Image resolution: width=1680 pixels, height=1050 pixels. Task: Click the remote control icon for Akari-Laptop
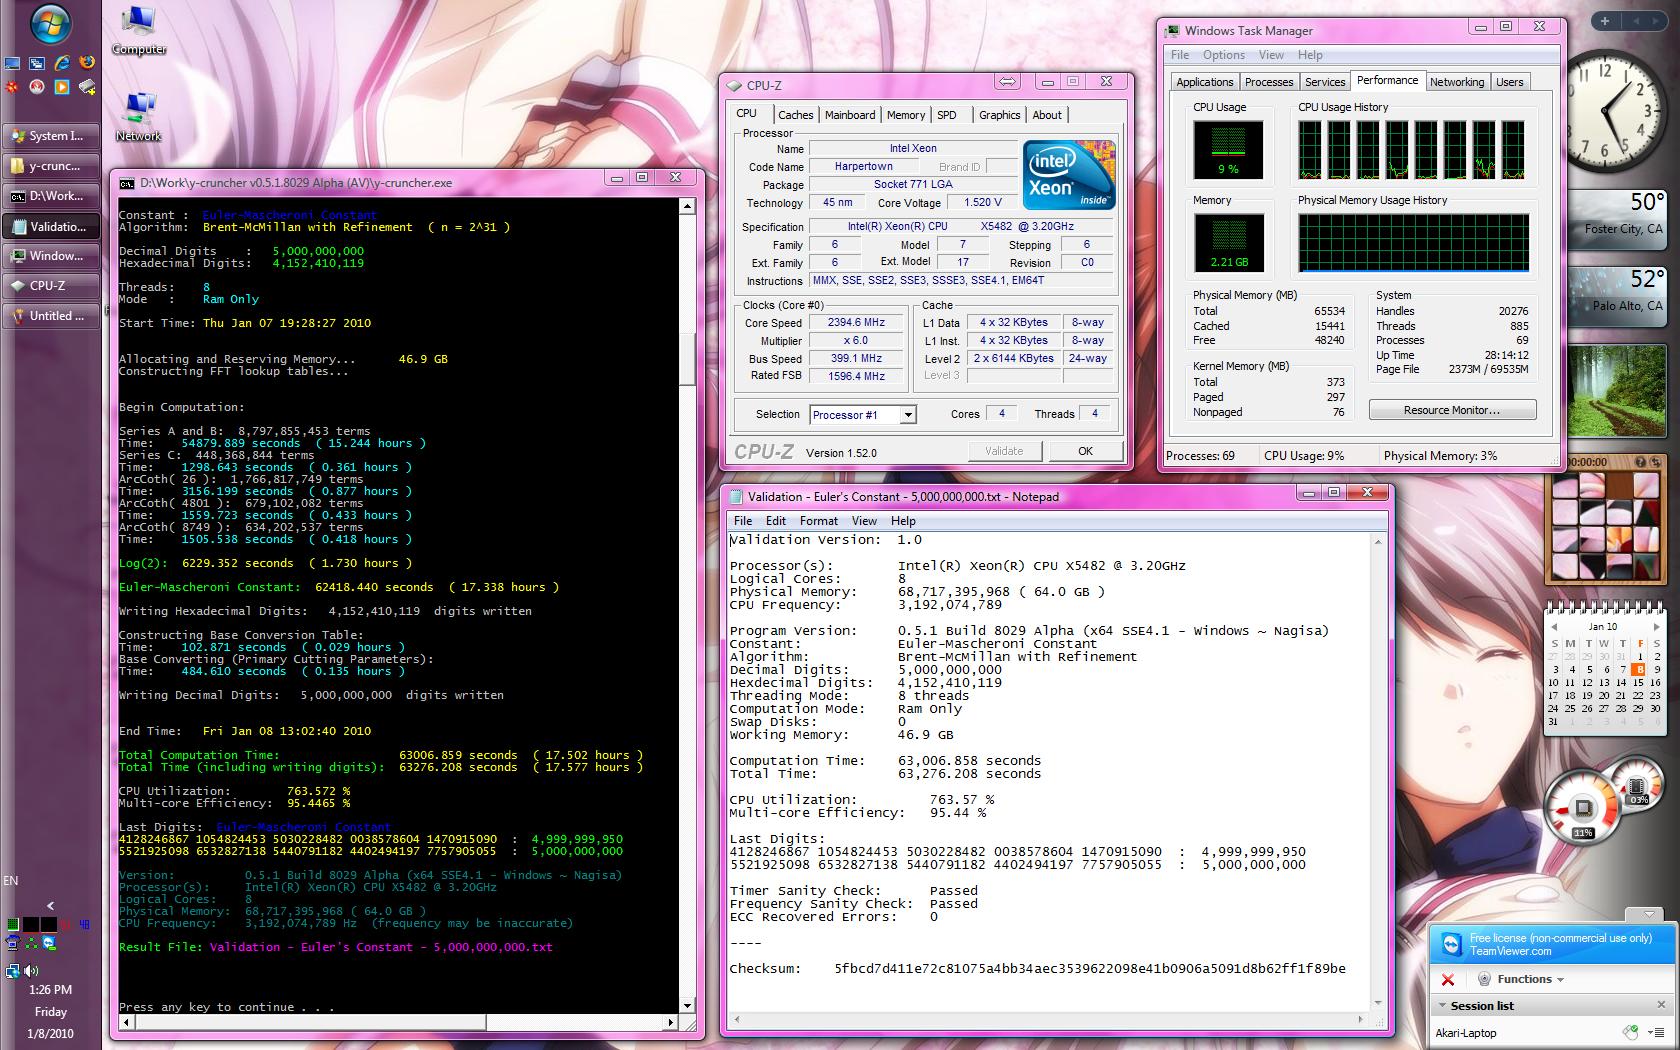pos(1630,1033)
